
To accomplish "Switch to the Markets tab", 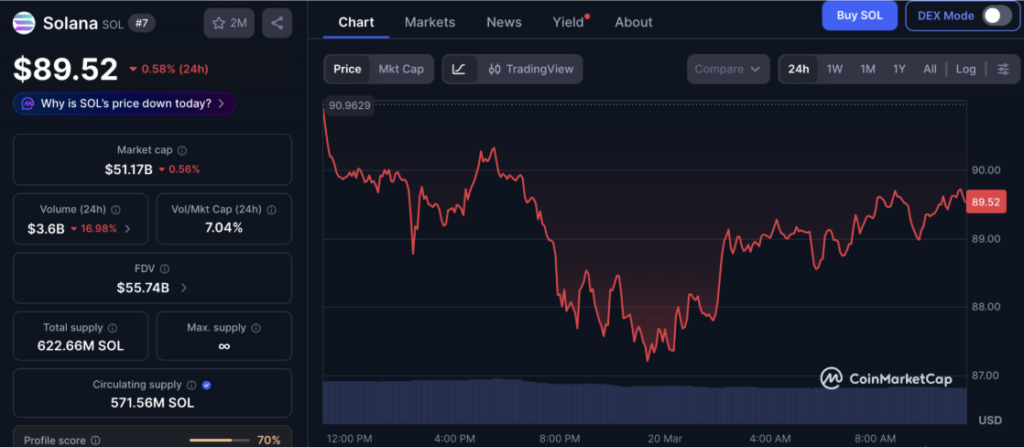I will tap(429, 22).
